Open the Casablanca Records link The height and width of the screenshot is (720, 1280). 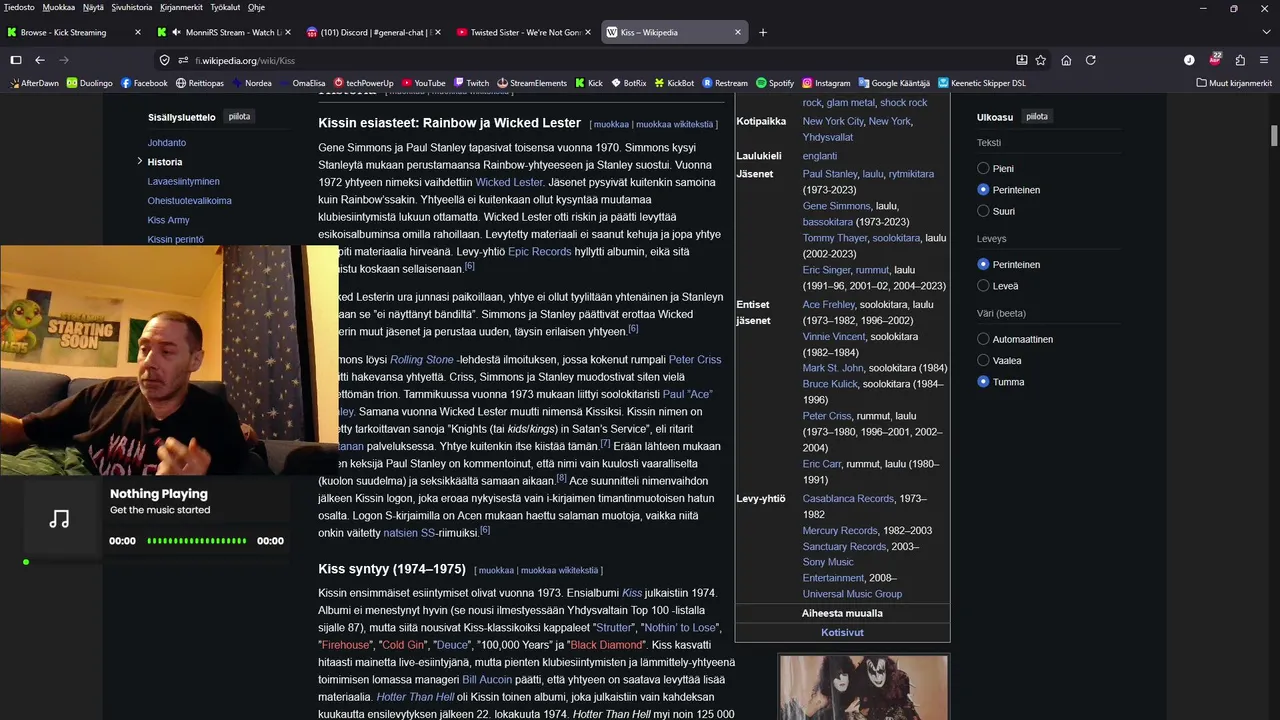(848, 499)
